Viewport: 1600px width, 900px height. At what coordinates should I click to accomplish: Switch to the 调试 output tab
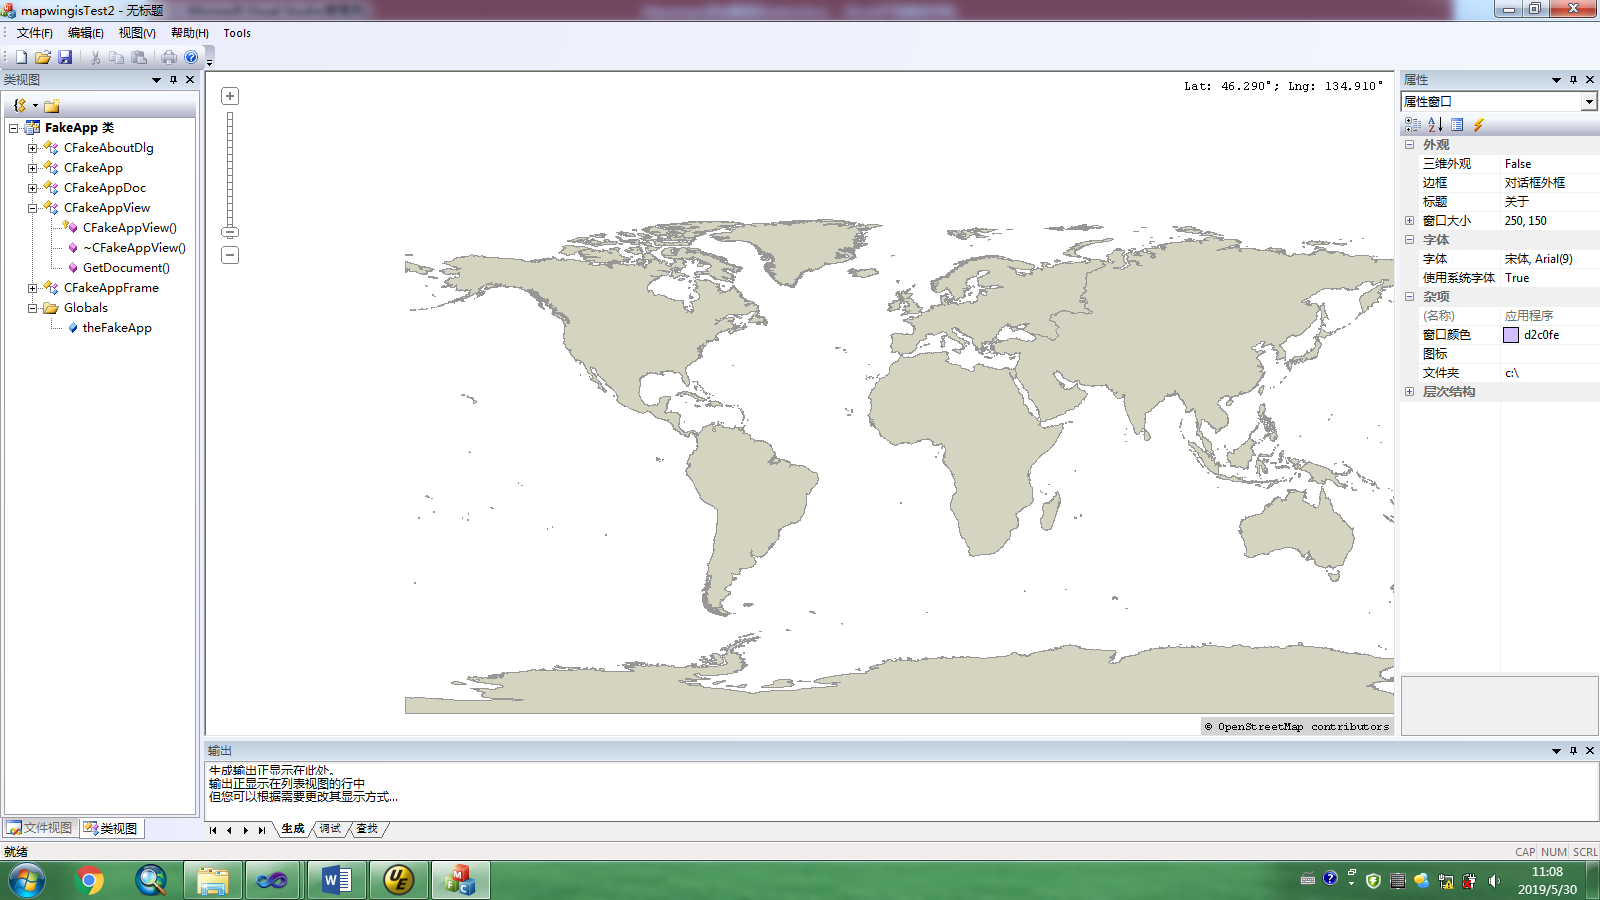coord(328,829)
